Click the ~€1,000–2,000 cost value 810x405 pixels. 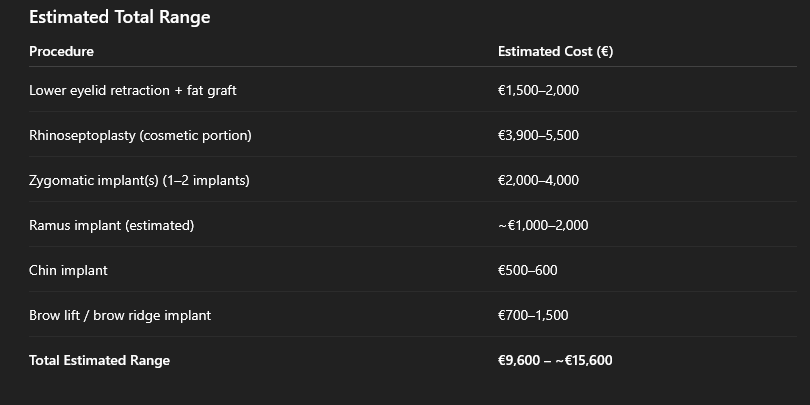pos(543,225)
